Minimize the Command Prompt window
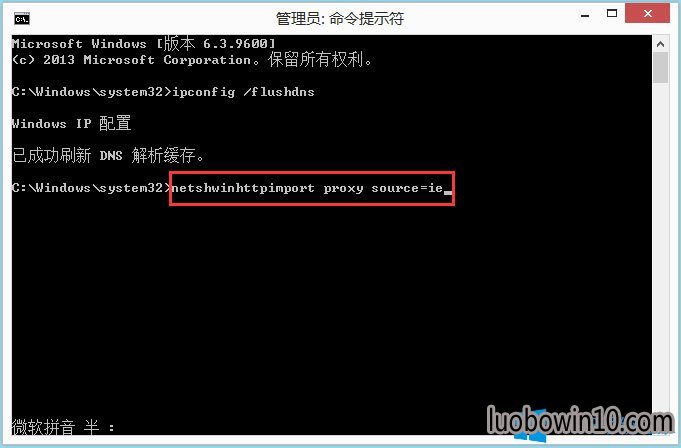 [585, 16]
